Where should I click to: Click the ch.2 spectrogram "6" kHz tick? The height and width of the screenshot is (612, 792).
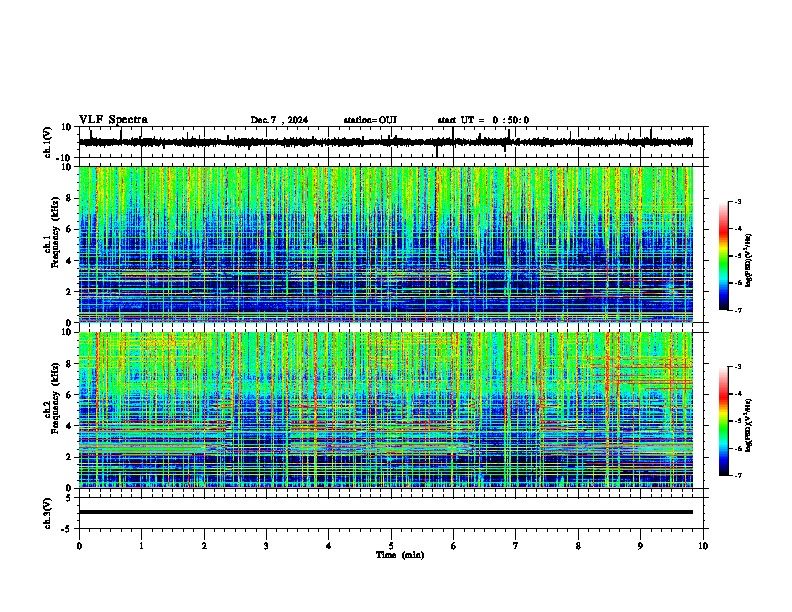click(x=70, y=394)
